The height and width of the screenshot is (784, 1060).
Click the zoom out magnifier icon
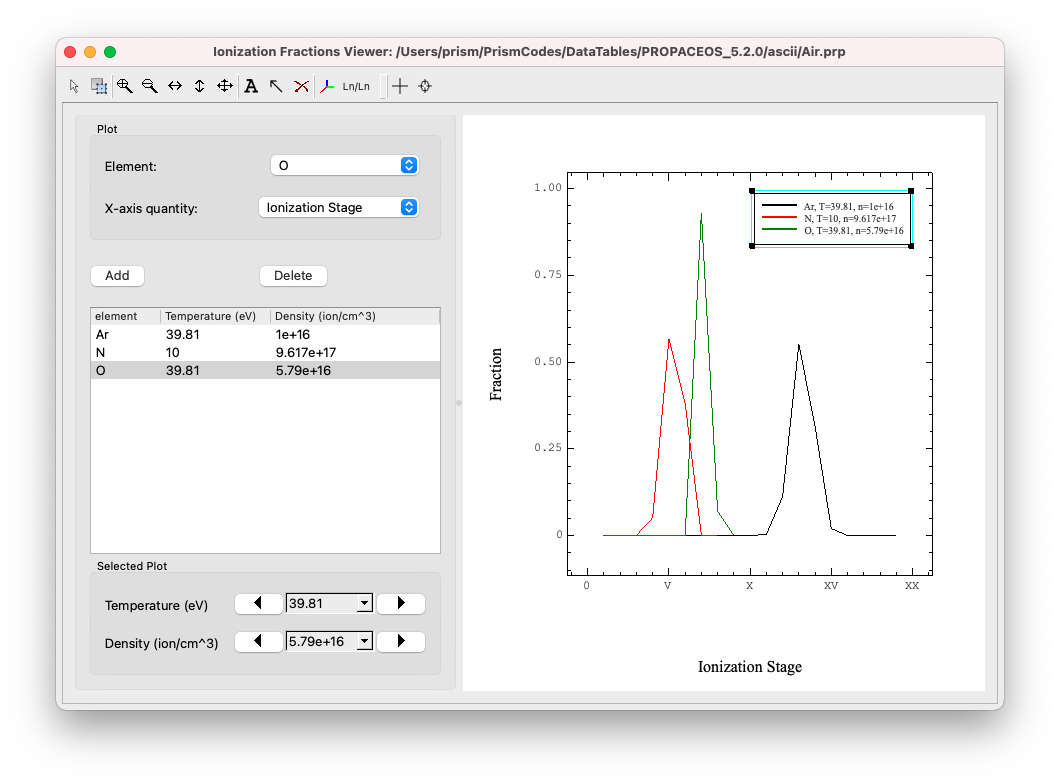click(149, 86)
